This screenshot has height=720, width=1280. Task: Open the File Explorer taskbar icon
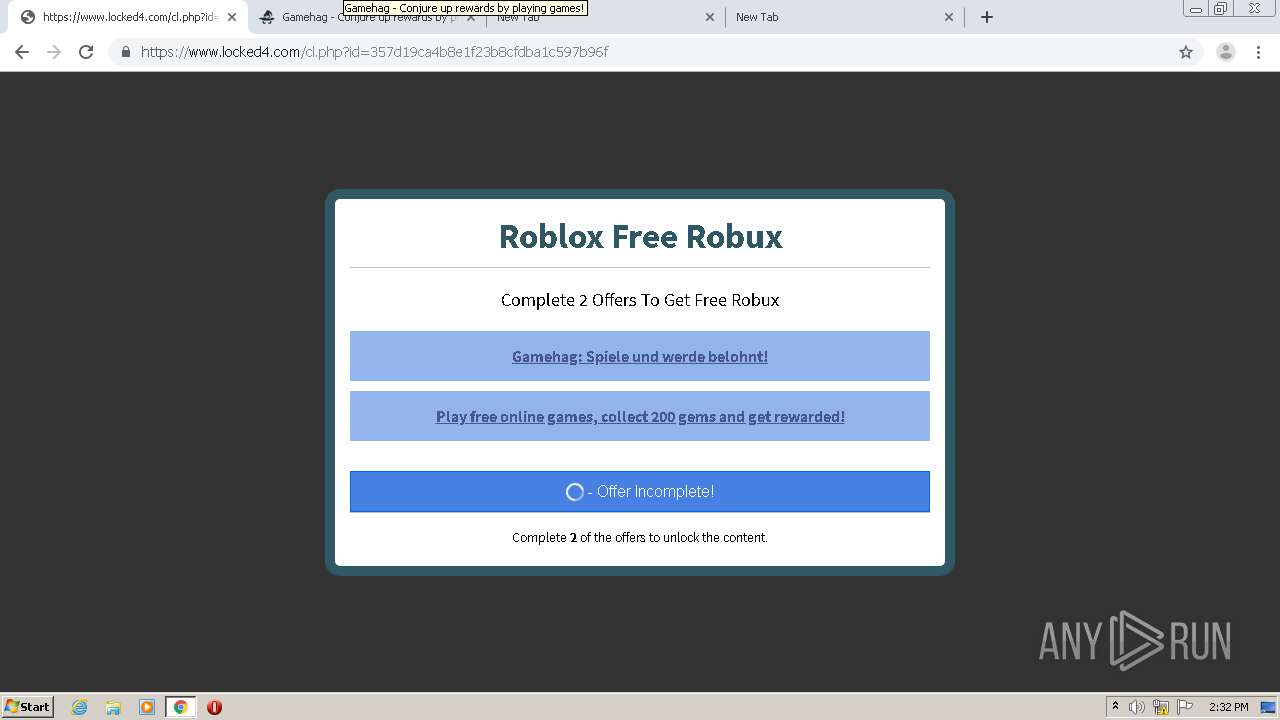click(113, 707)
